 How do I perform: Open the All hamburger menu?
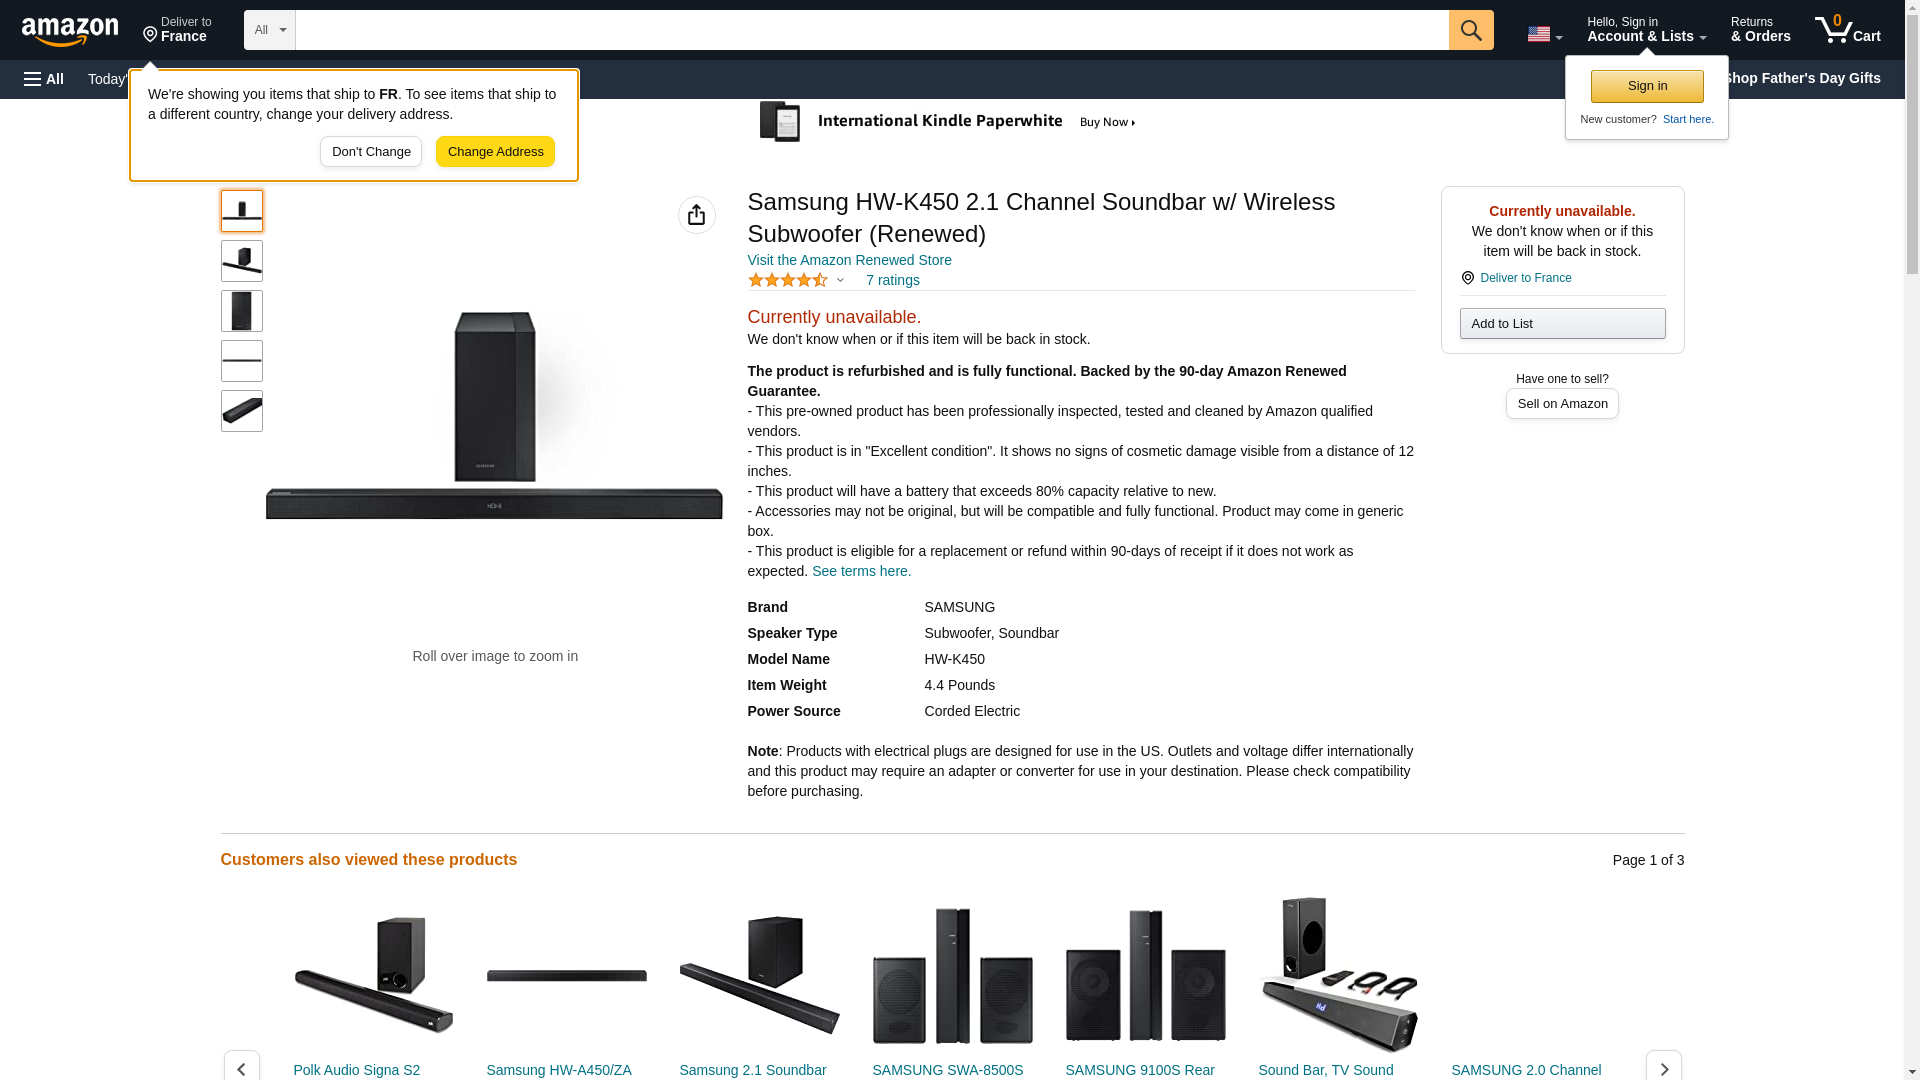pos(44,79)
